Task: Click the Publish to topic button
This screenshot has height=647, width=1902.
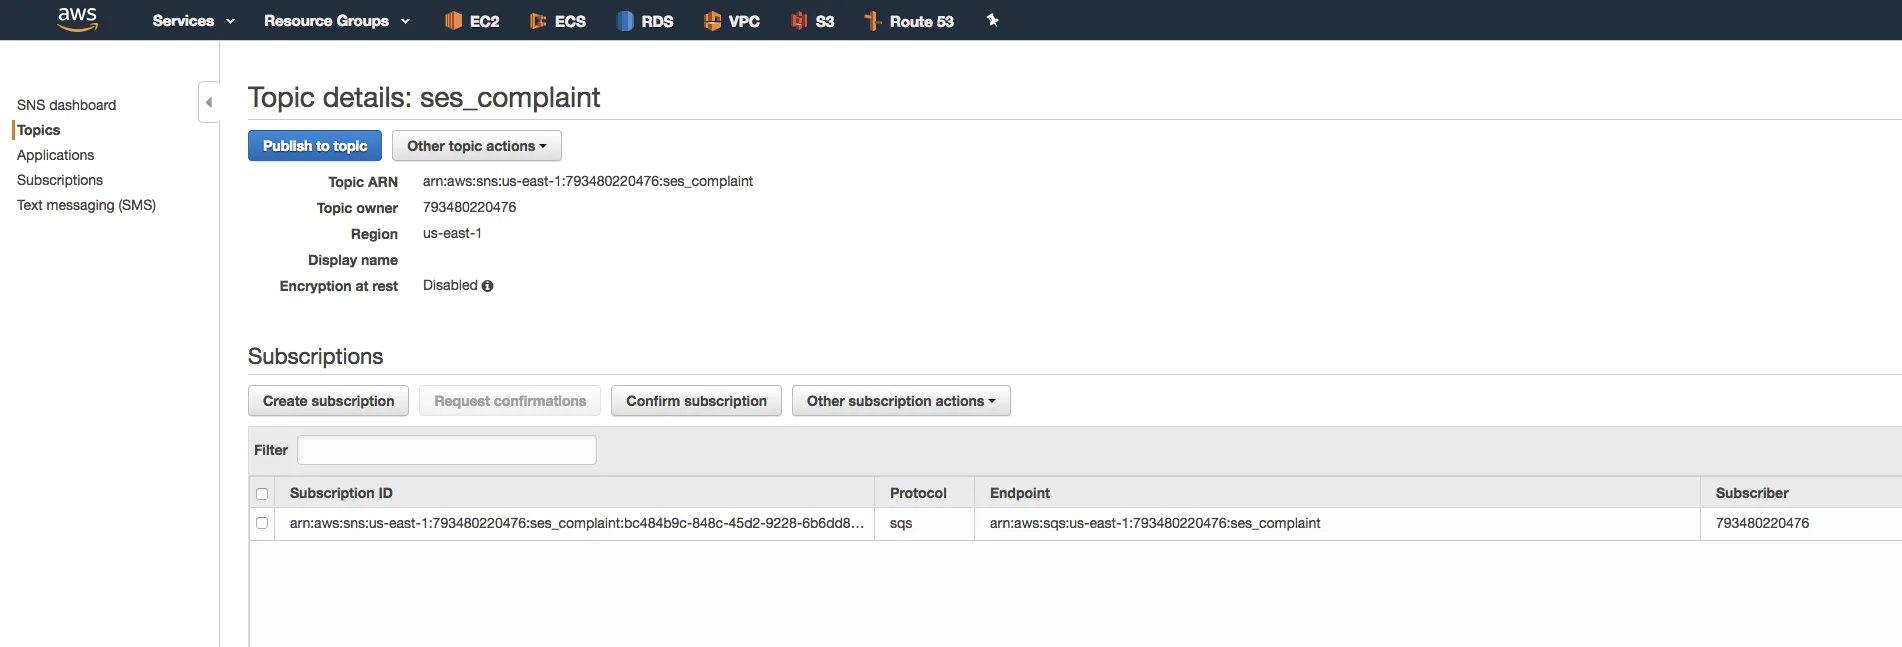Action: pos(314,146)
